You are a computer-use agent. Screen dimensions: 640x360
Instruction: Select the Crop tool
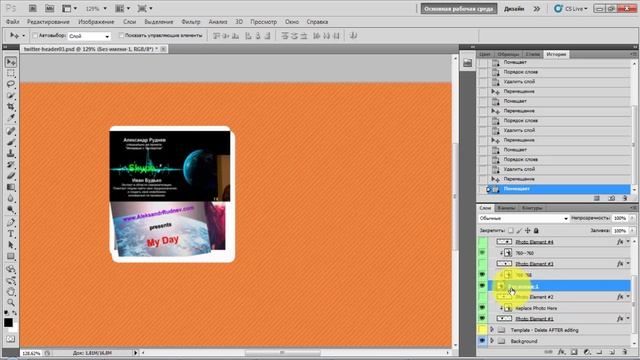(11, 107)
